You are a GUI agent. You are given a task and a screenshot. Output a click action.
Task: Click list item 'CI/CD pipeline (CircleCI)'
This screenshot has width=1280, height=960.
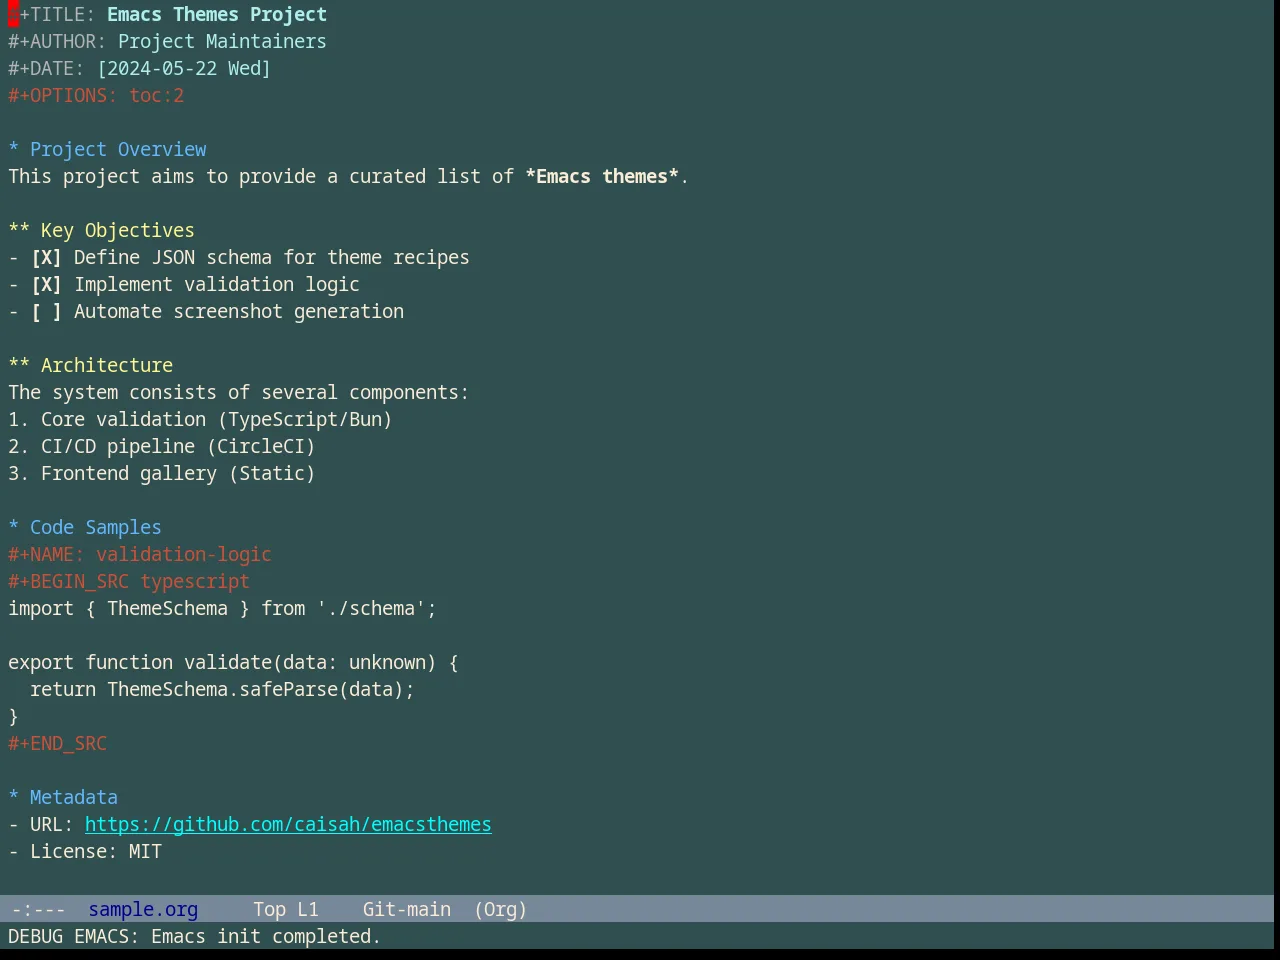coord(178,446)
